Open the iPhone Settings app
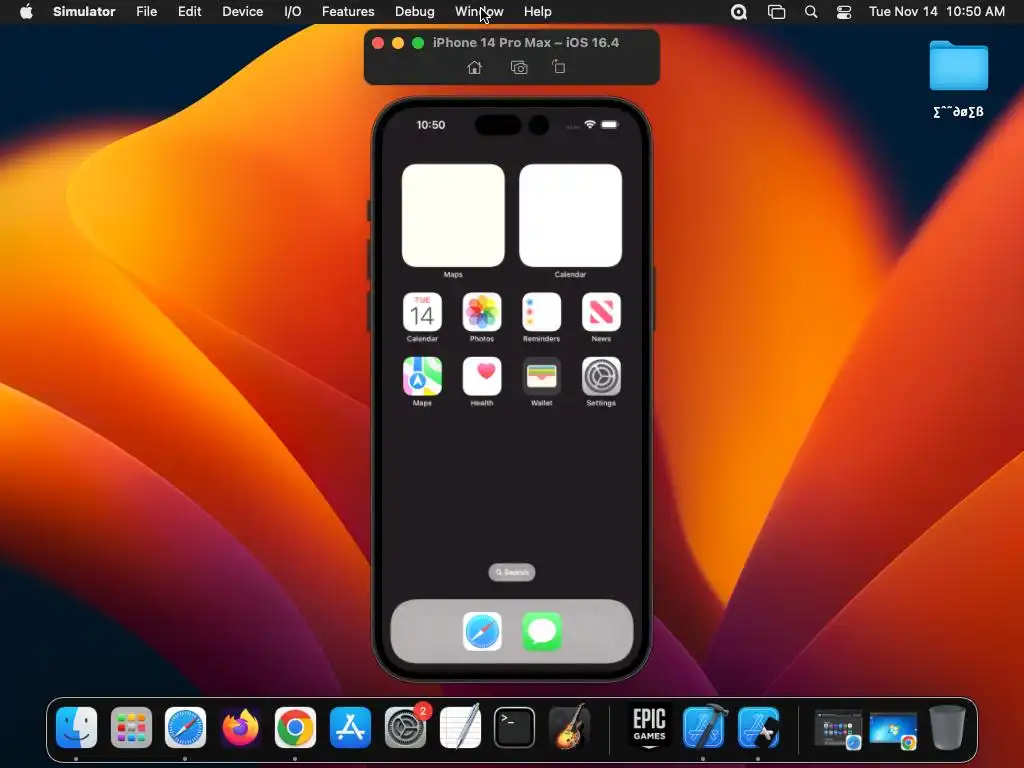 [601, 376]
